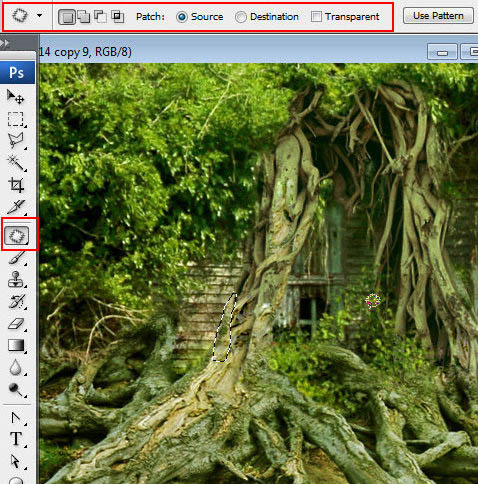The height and width of the screenshot is (484, 478).
Task: Choose the New selection mode icon
Action: click(67, 17)
